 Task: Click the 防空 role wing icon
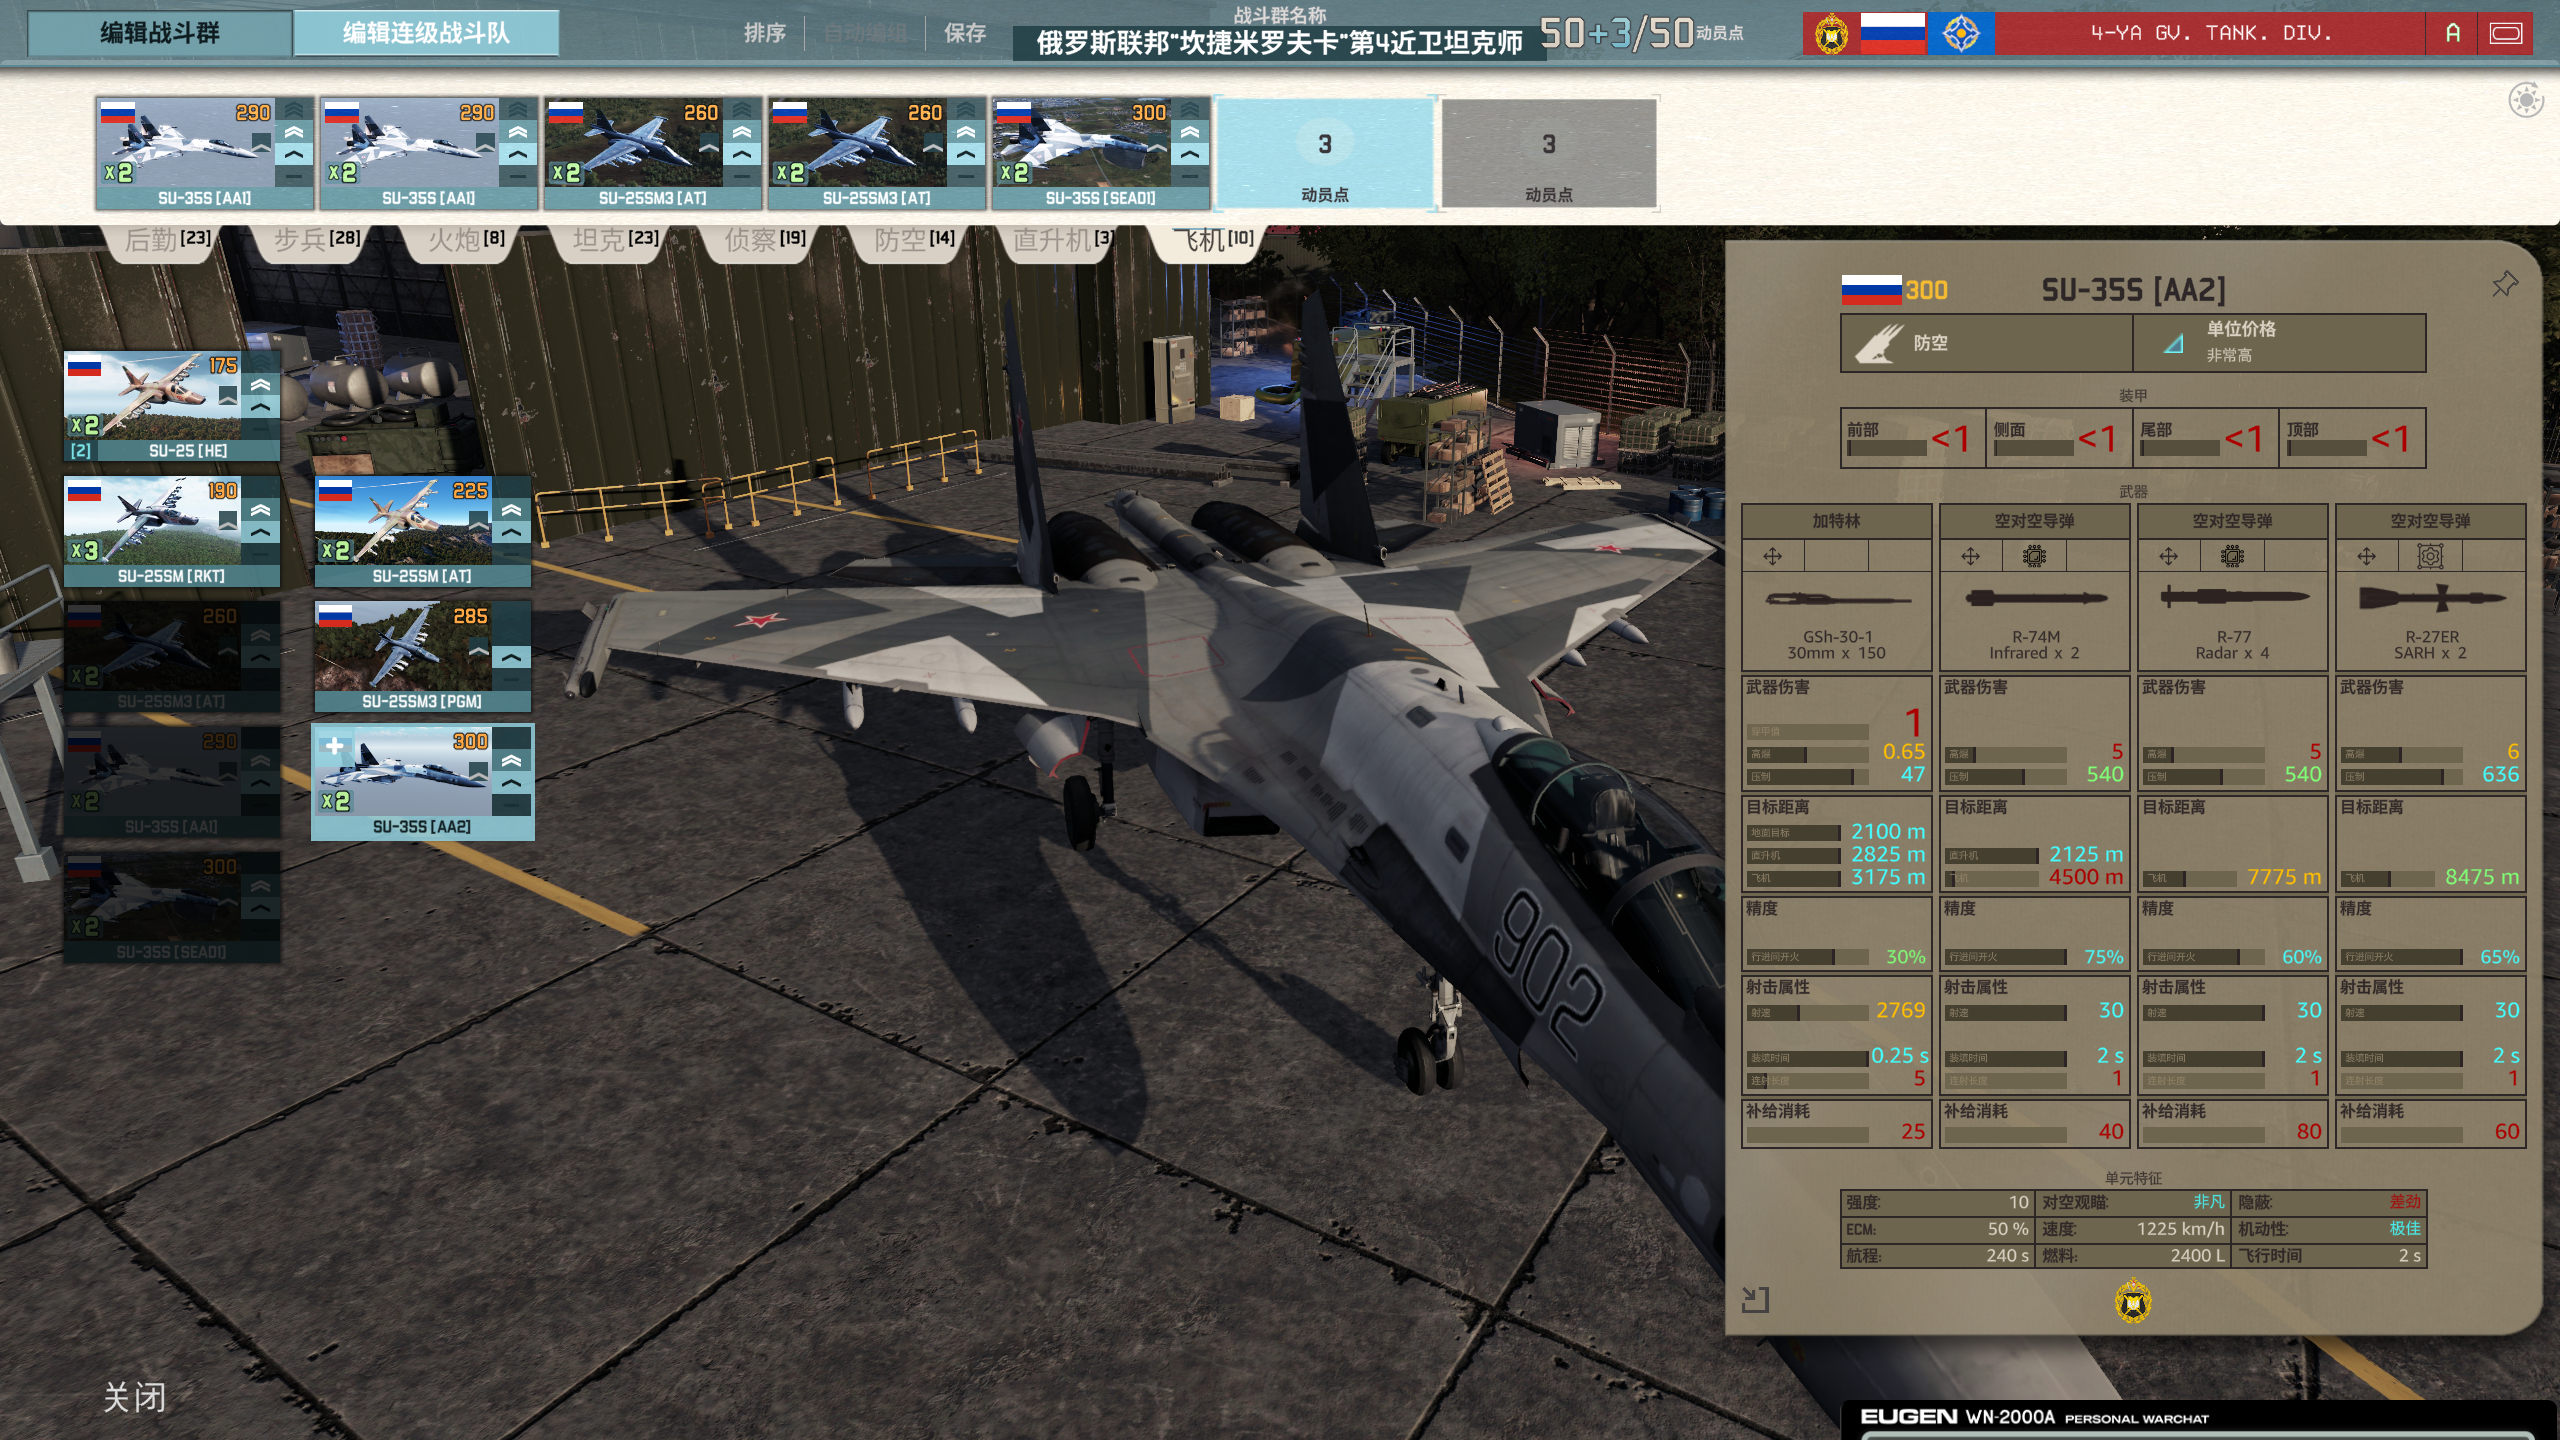coord(1879,343)
